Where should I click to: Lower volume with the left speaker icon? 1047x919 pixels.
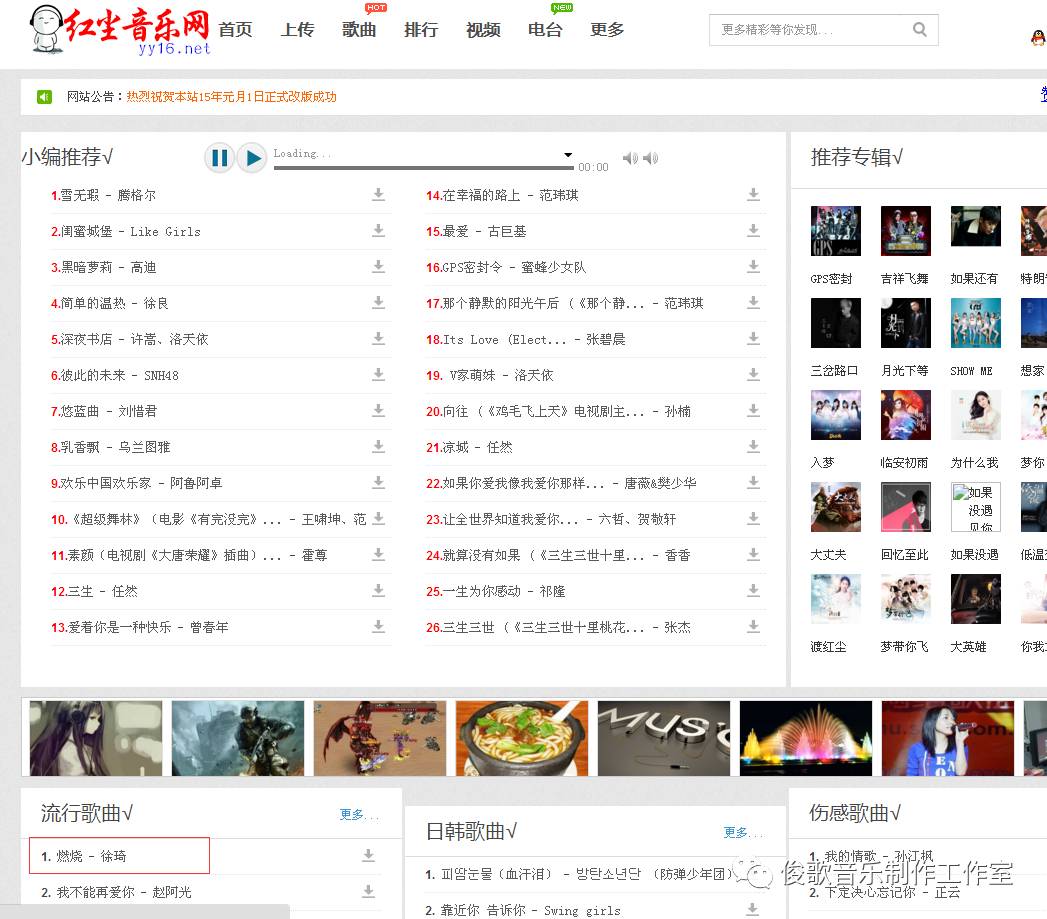(x=630, y=158)
